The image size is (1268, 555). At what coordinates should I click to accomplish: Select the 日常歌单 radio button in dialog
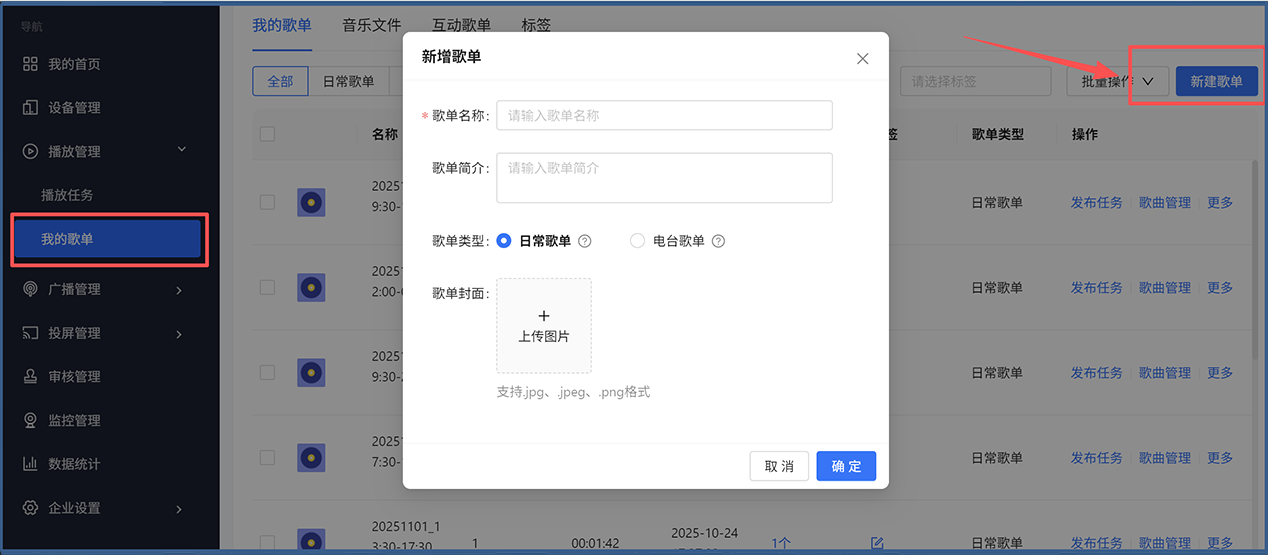point(504,241)
